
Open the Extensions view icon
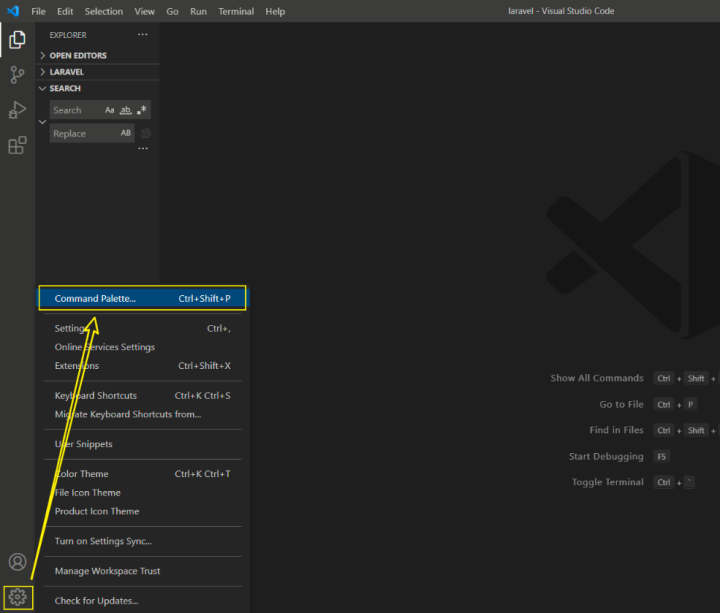17,145
